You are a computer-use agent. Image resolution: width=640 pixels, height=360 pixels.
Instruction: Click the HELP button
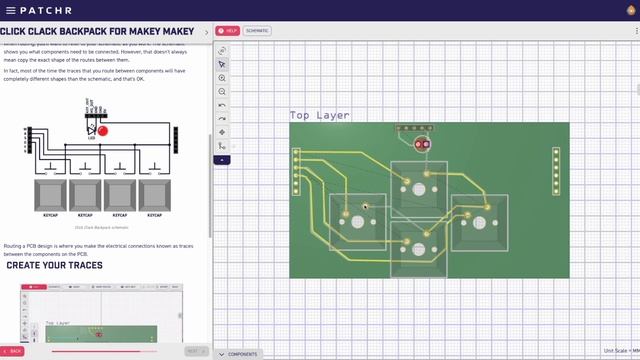pyautogui.click(x=228, y=31)
